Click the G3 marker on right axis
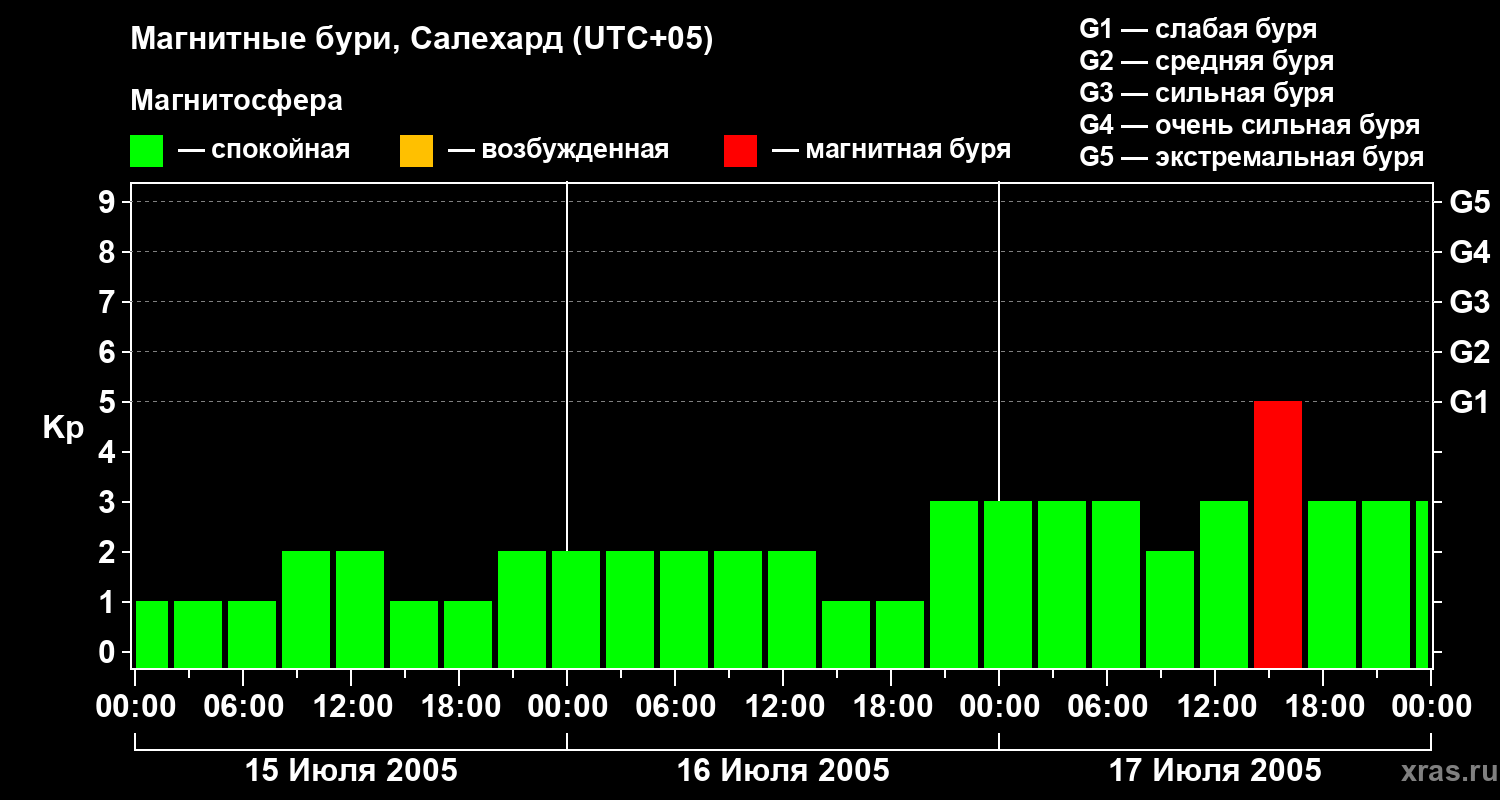Image resolution: width=1500 pixels, height=800 pixels. [x=1469, y=302]
